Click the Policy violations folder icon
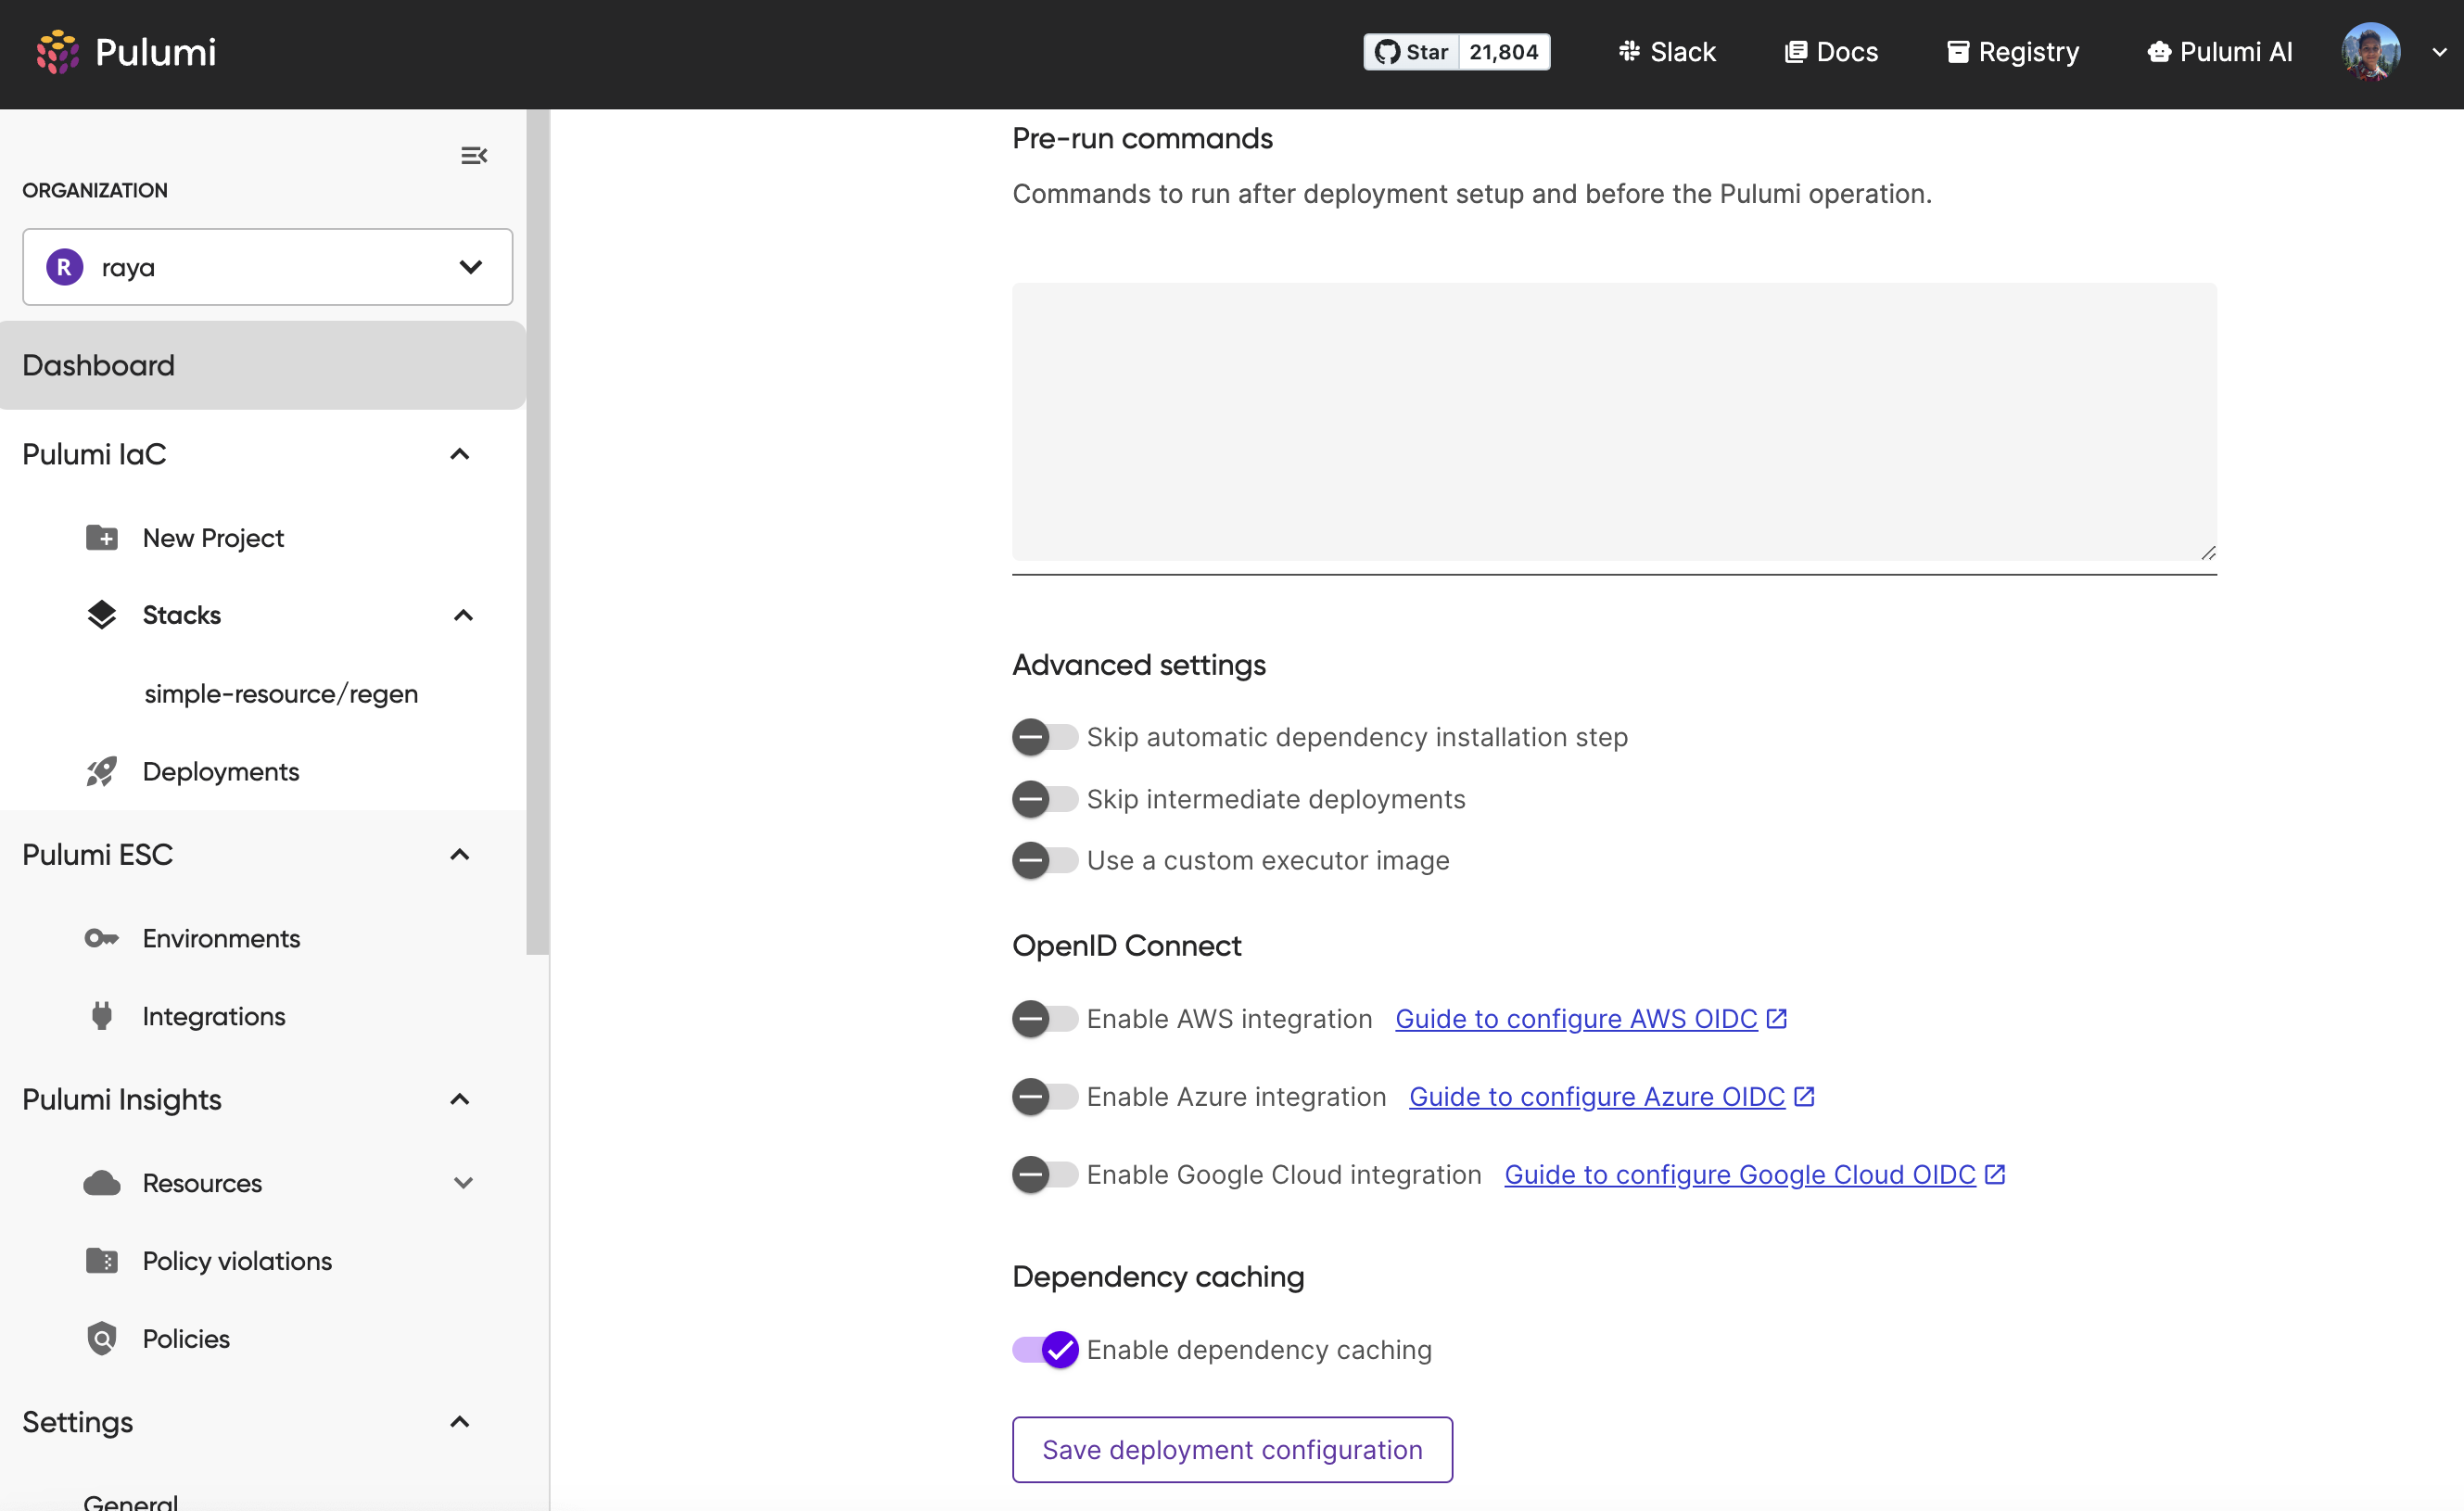 101,1261
